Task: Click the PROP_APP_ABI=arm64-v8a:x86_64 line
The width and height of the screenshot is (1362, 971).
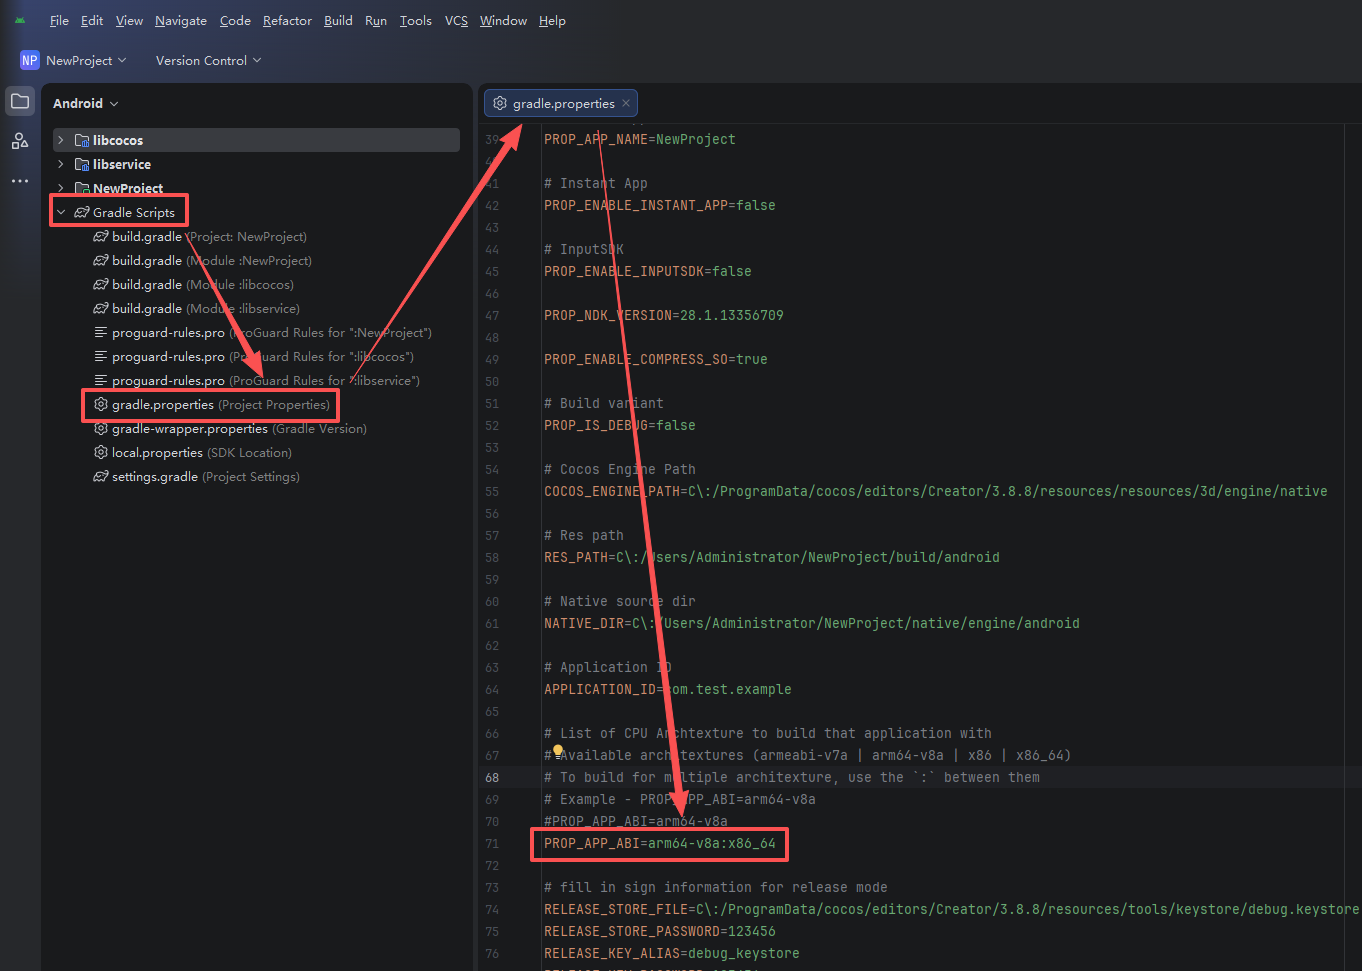Action: pyautogui.click(x=660, y=843)
